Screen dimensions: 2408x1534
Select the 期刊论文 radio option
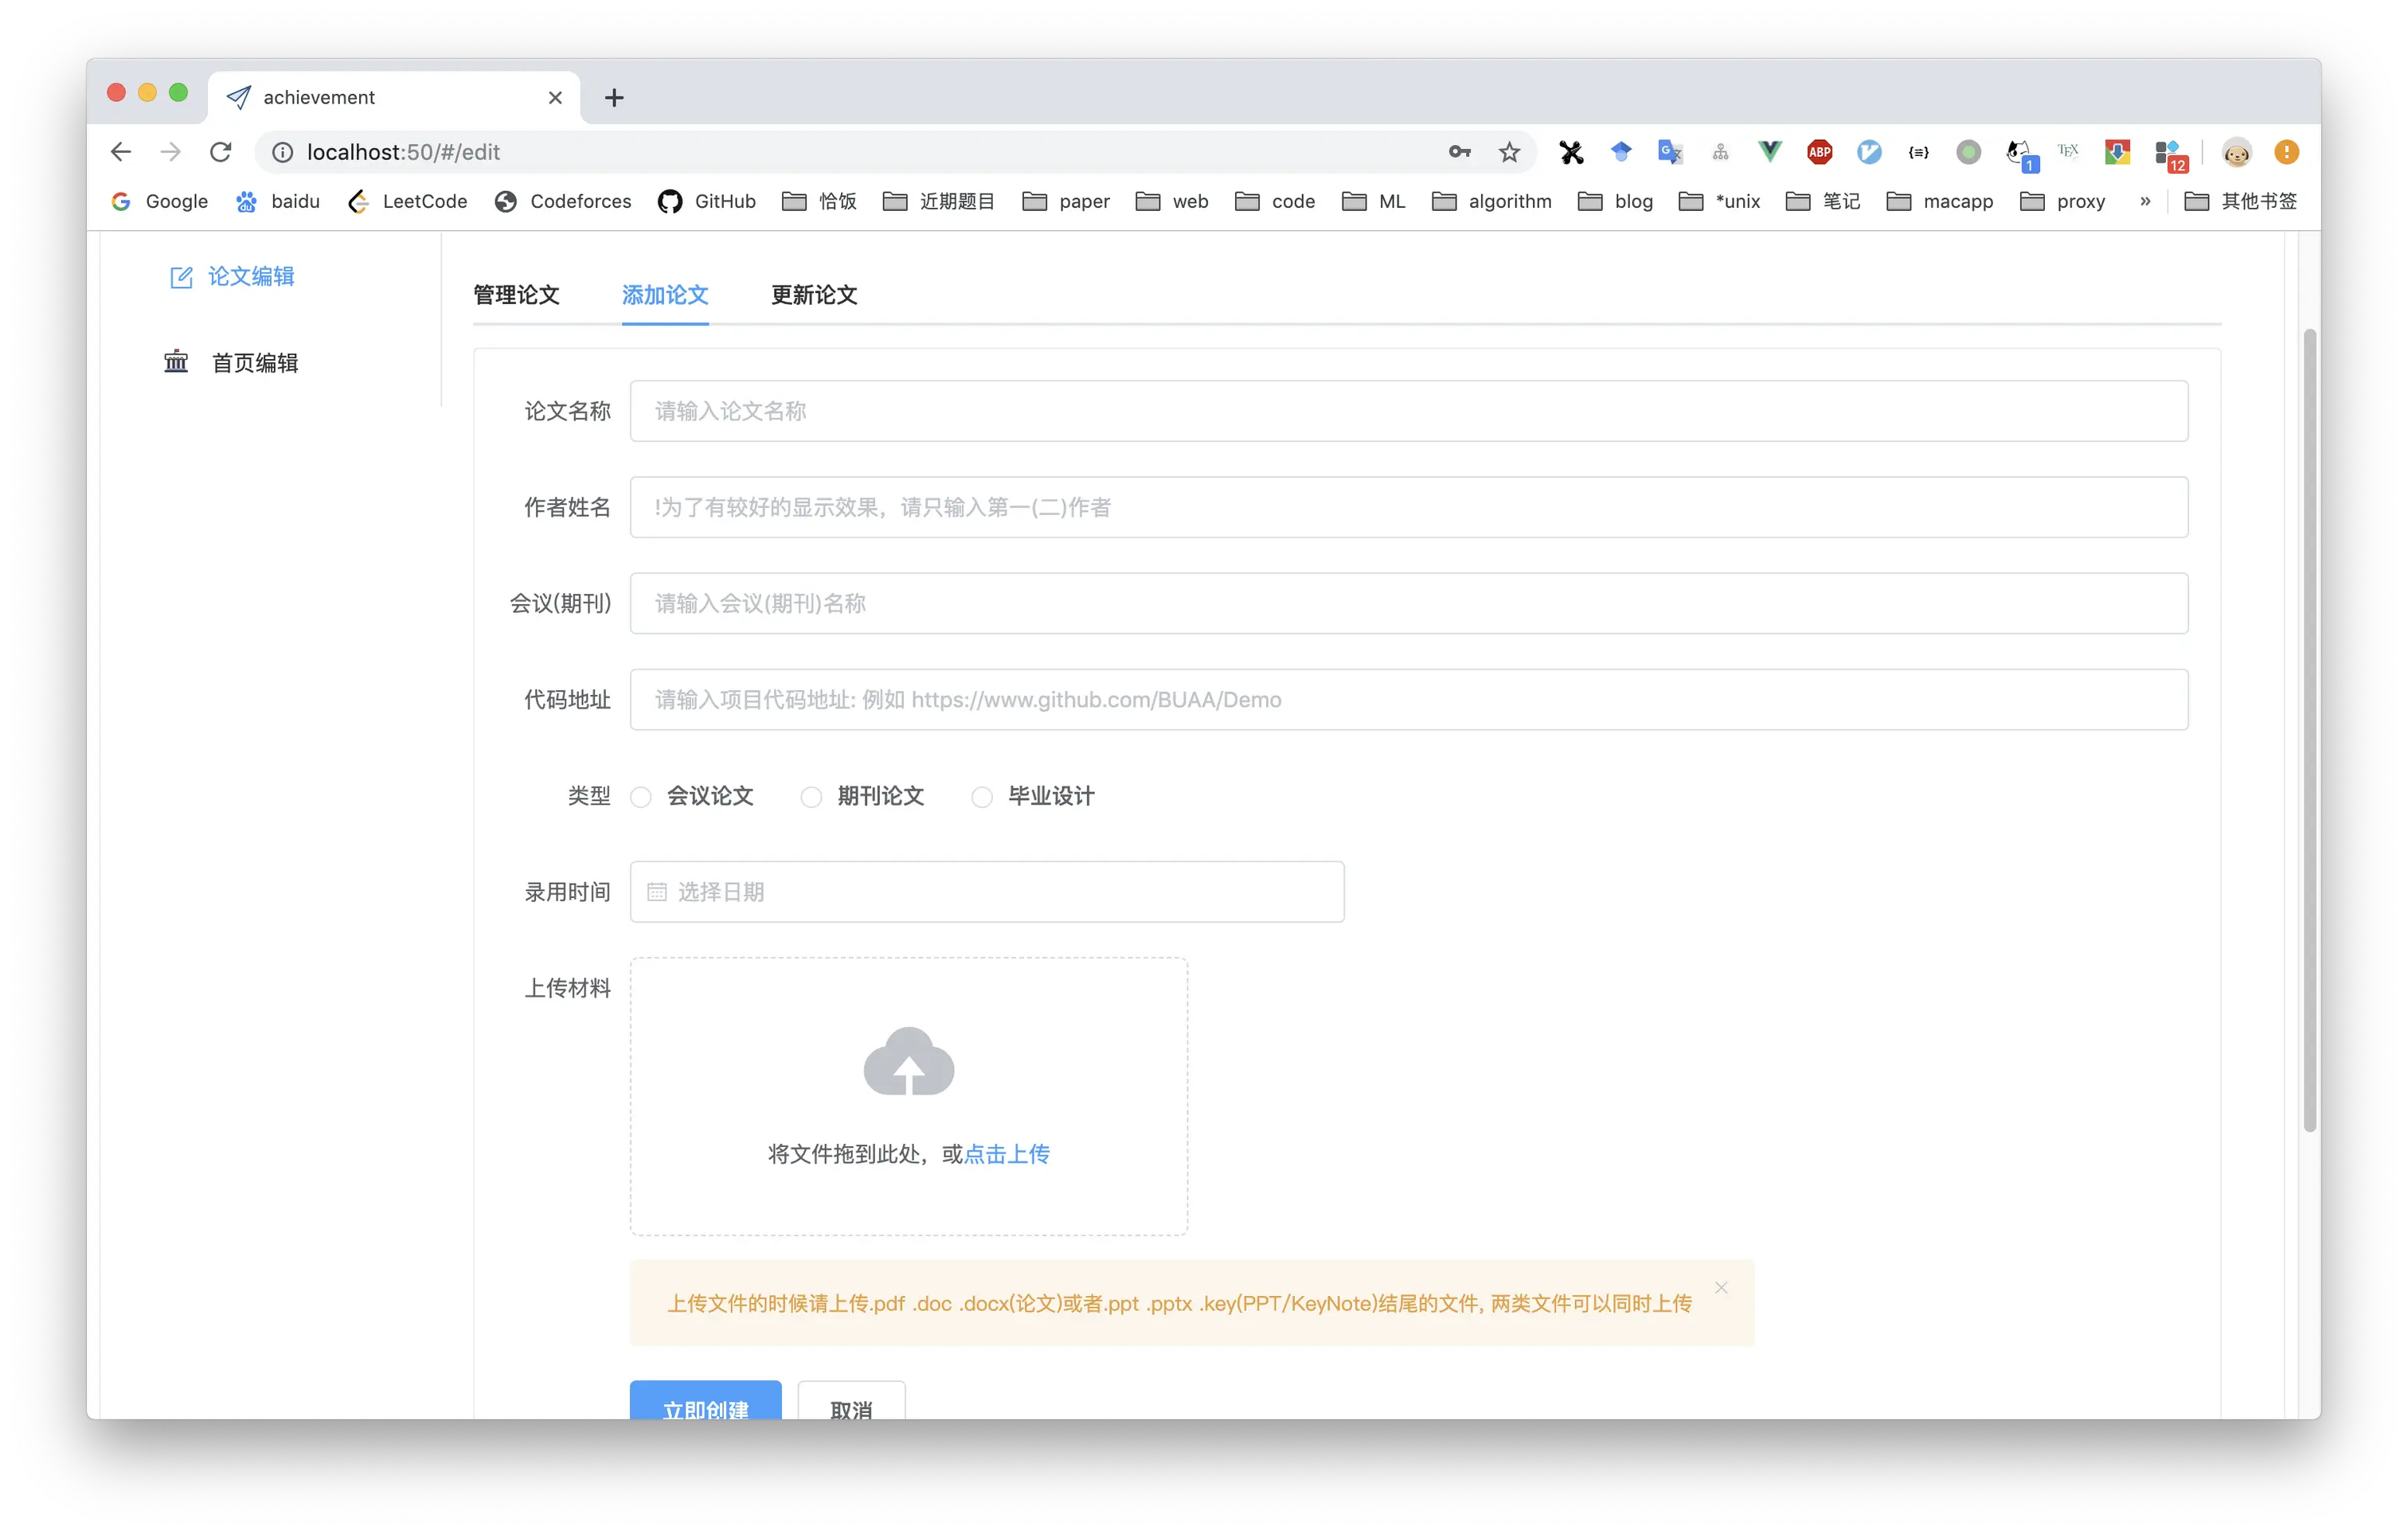click(811, 797)
